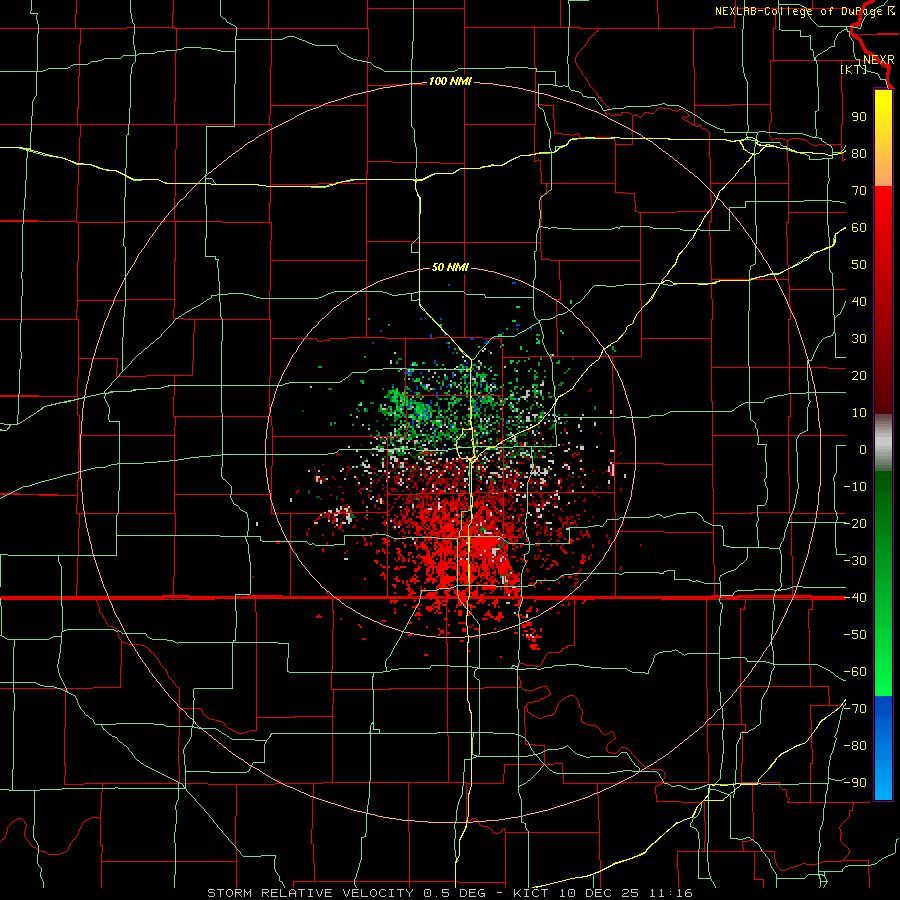Click the "50 NMI" range ring label
This screenshot has height=900, width=900.
click(450, 267)
